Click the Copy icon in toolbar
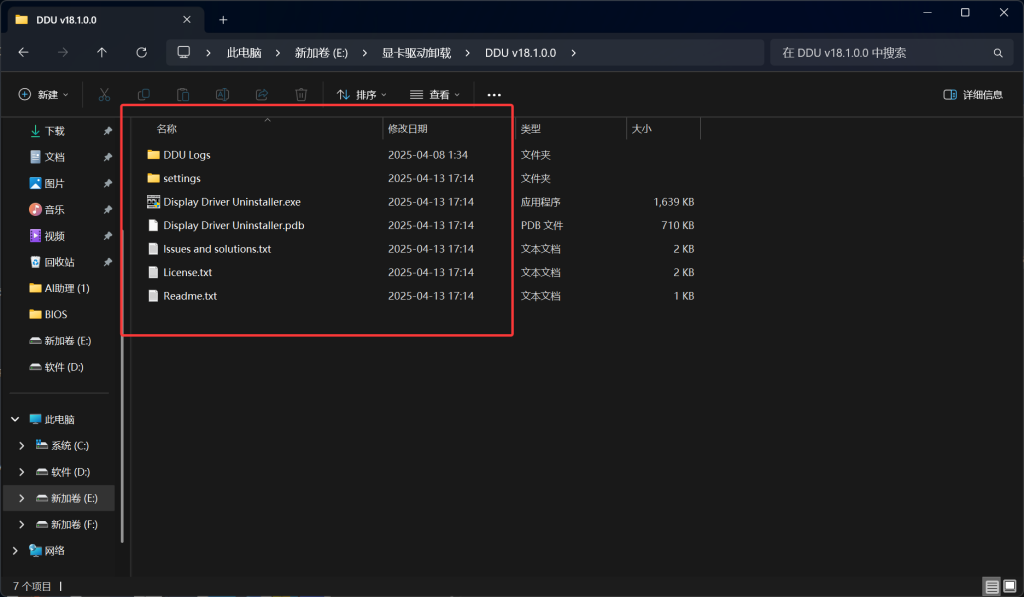1024x597 pixels. coord(144,95)
